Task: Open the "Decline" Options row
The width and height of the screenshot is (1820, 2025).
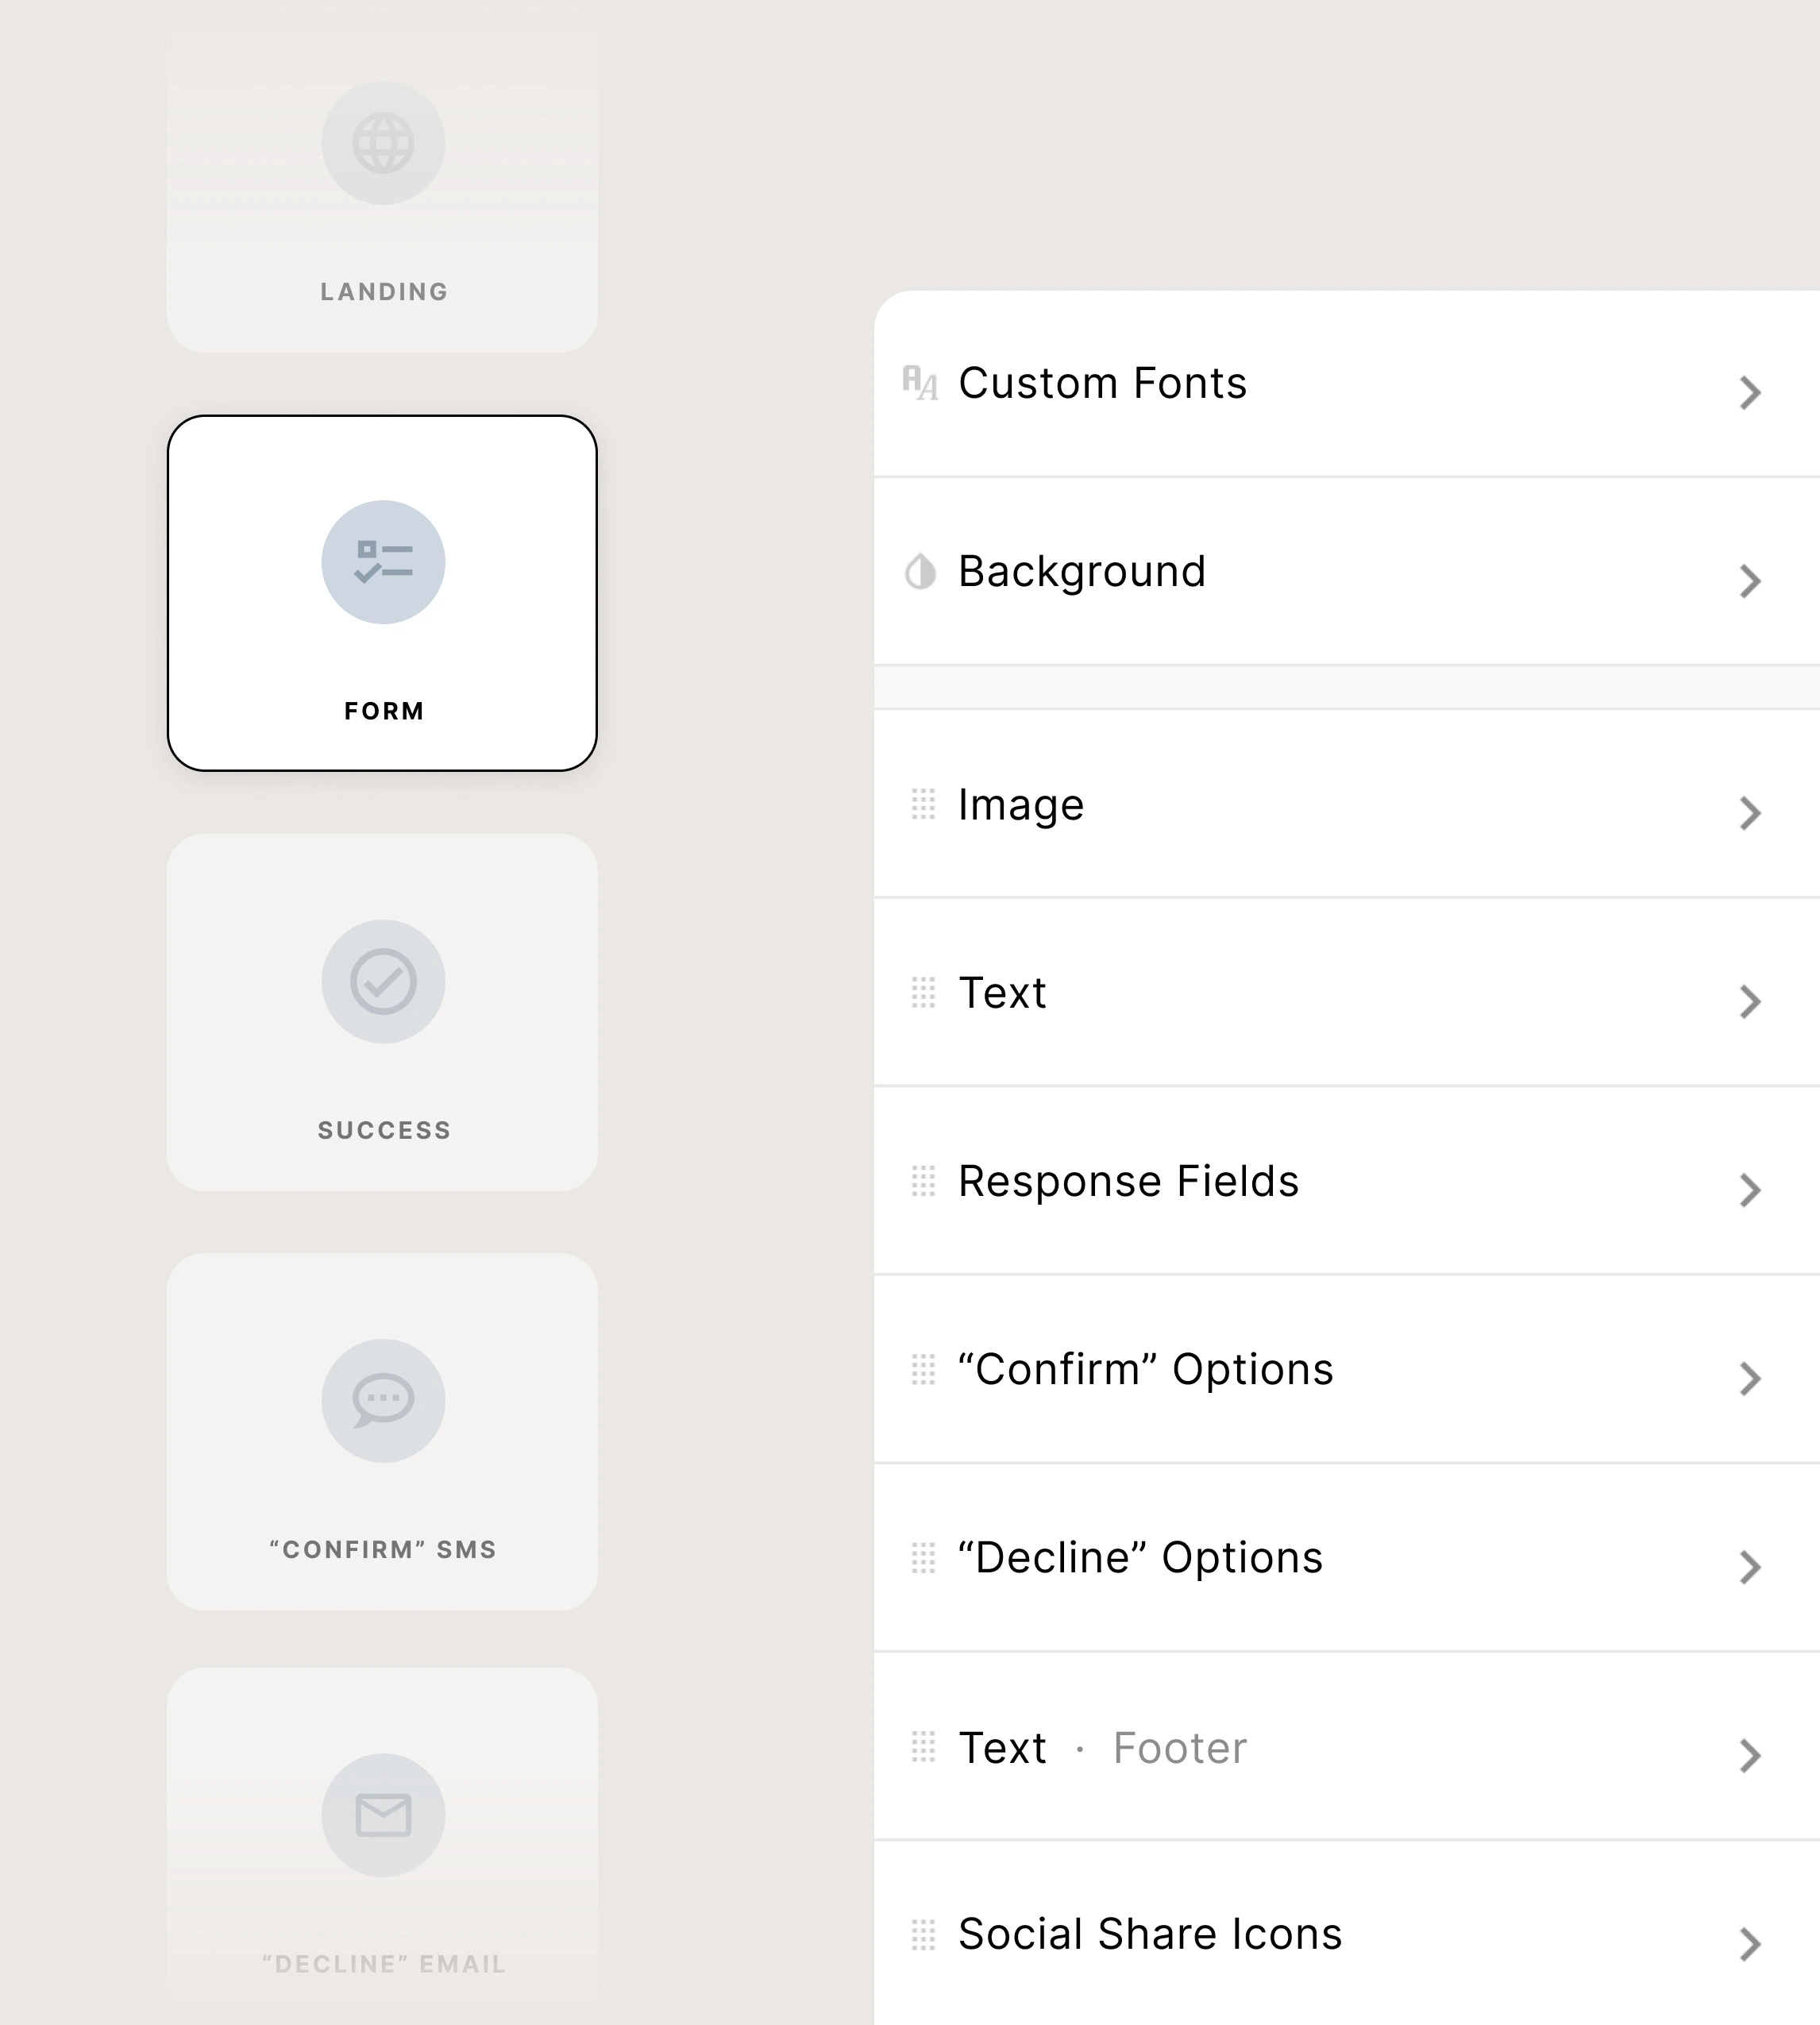Action: (1300, 1557)
